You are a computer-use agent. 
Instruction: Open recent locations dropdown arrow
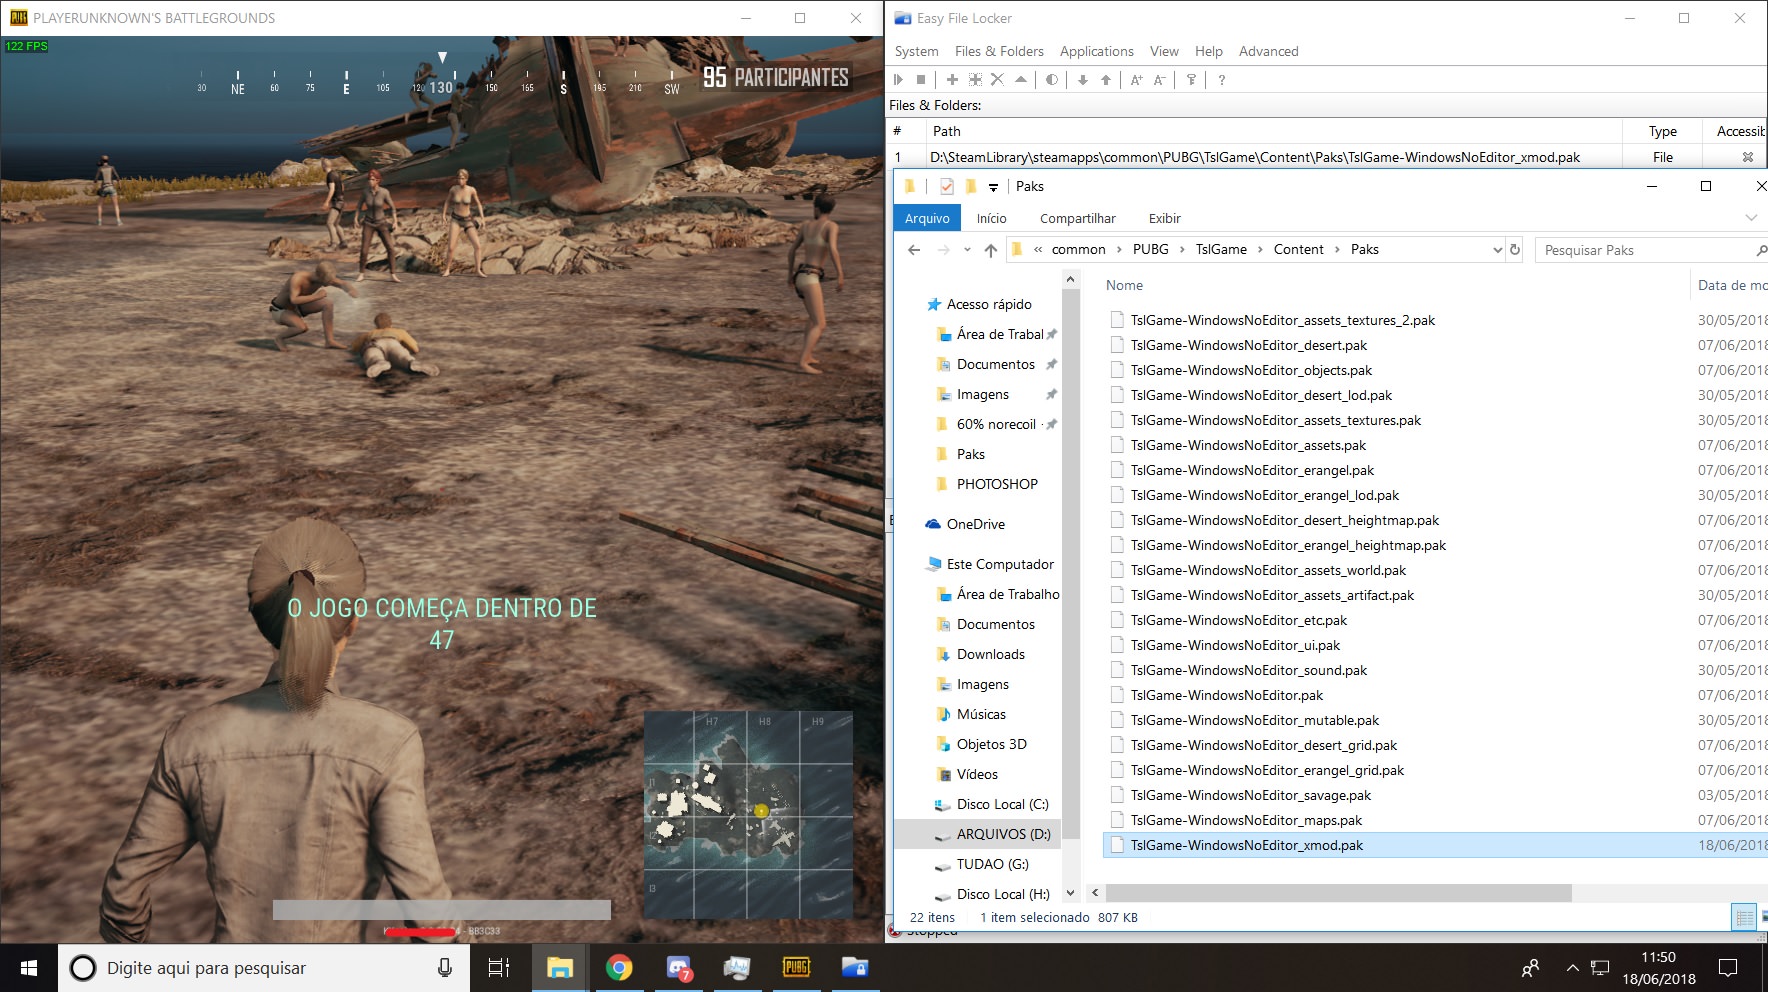click(967, 250)
